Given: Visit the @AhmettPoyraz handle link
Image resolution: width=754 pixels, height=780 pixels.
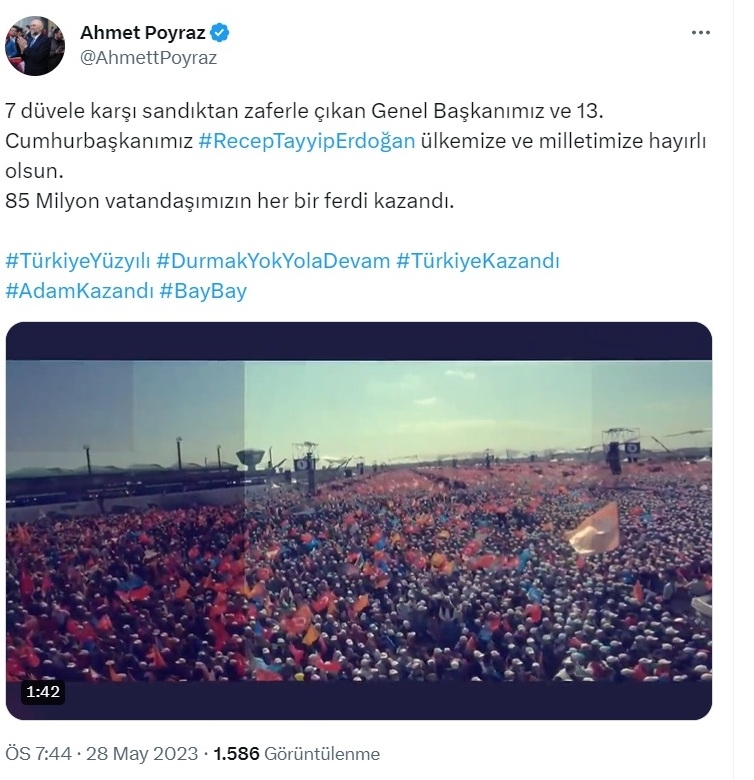Looking at the screenshot, I should [x=148, y=58].
